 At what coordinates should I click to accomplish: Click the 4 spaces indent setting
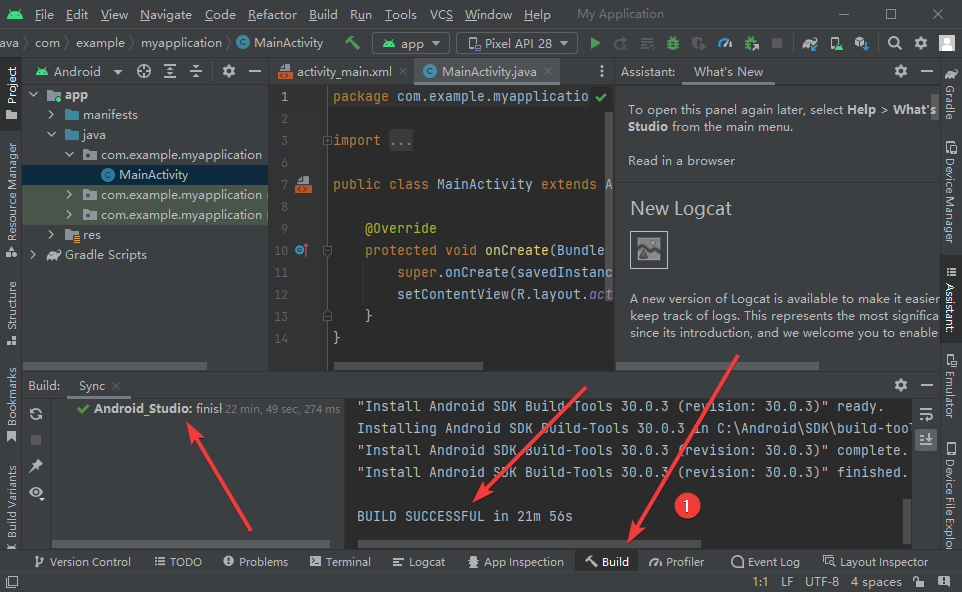(875, 581)
